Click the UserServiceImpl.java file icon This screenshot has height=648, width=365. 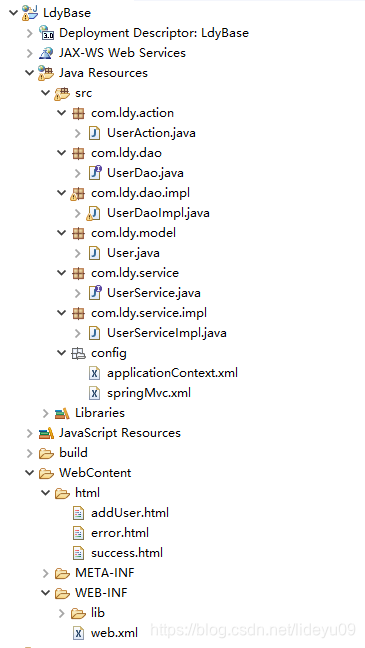(x=95, y=333)
